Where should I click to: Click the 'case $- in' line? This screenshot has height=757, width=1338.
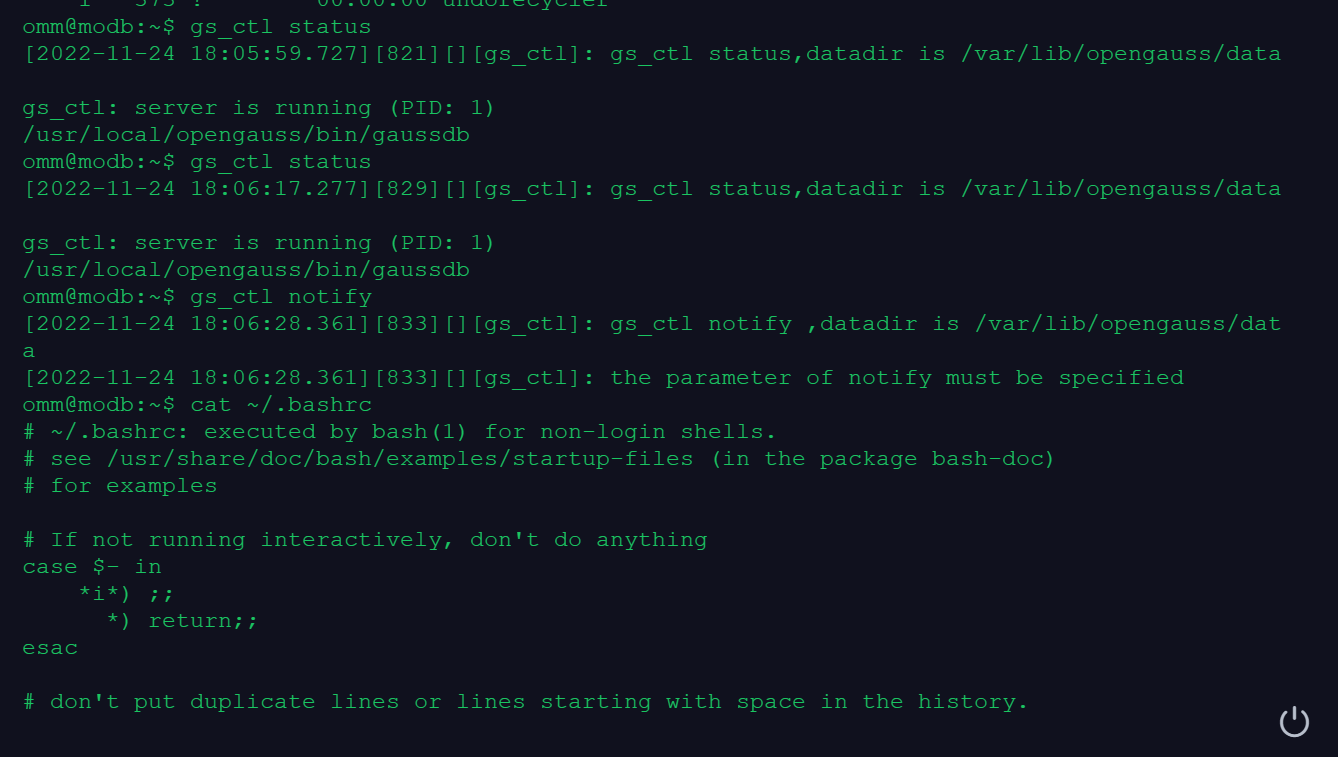tap(92, 566)
